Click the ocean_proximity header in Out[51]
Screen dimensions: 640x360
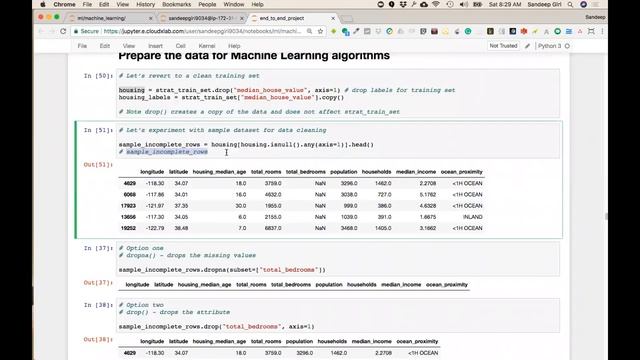coord(461,172)
